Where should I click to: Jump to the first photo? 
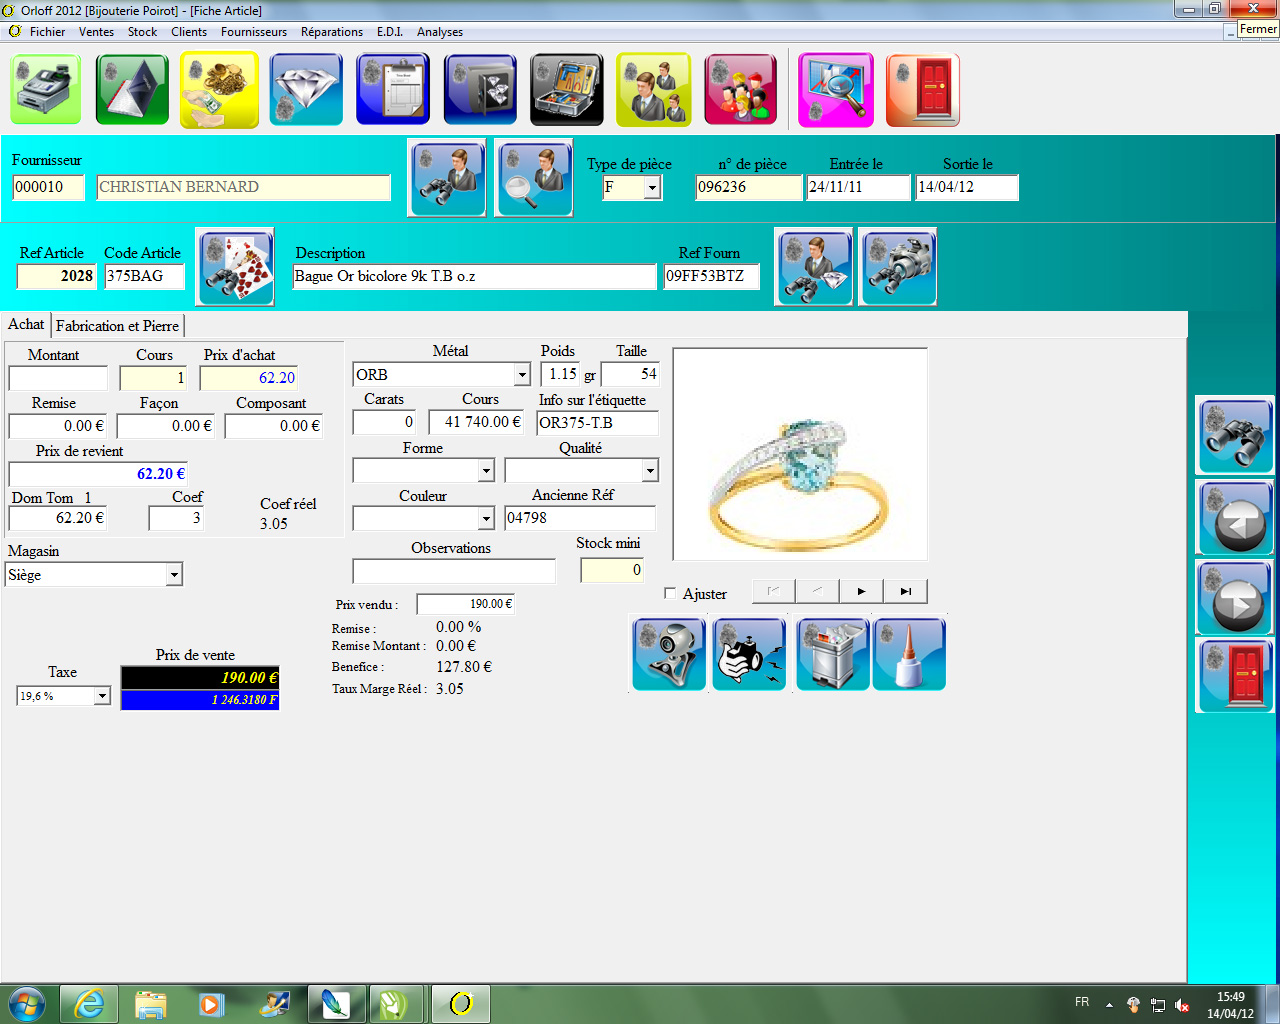coord(773,591)
